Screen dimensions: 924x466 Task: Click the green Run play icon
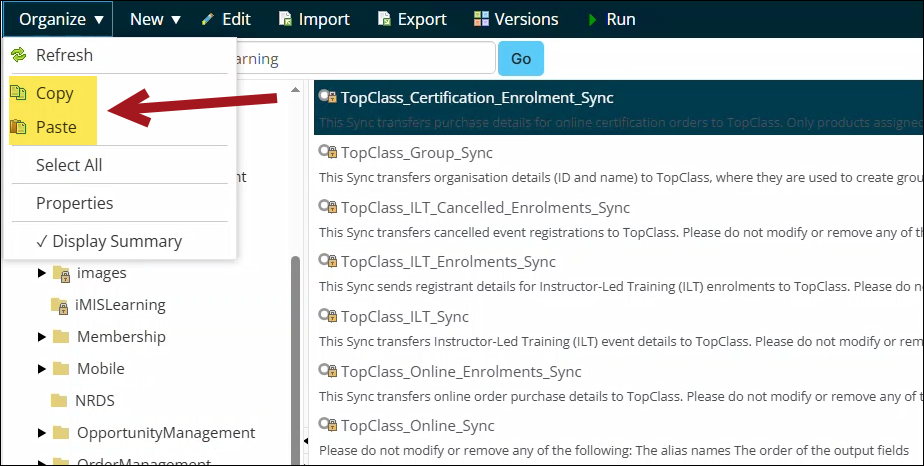click(592, 19)
